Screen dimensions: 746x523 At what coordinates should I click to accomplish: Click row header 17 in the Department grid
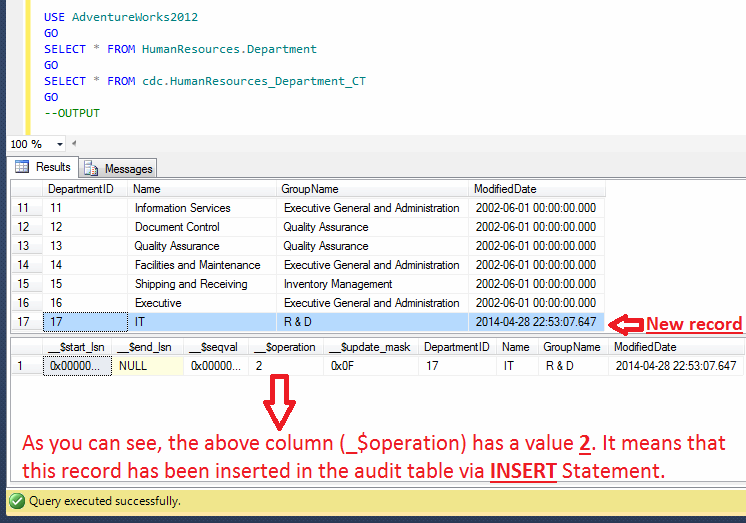(x=23, y=322)
